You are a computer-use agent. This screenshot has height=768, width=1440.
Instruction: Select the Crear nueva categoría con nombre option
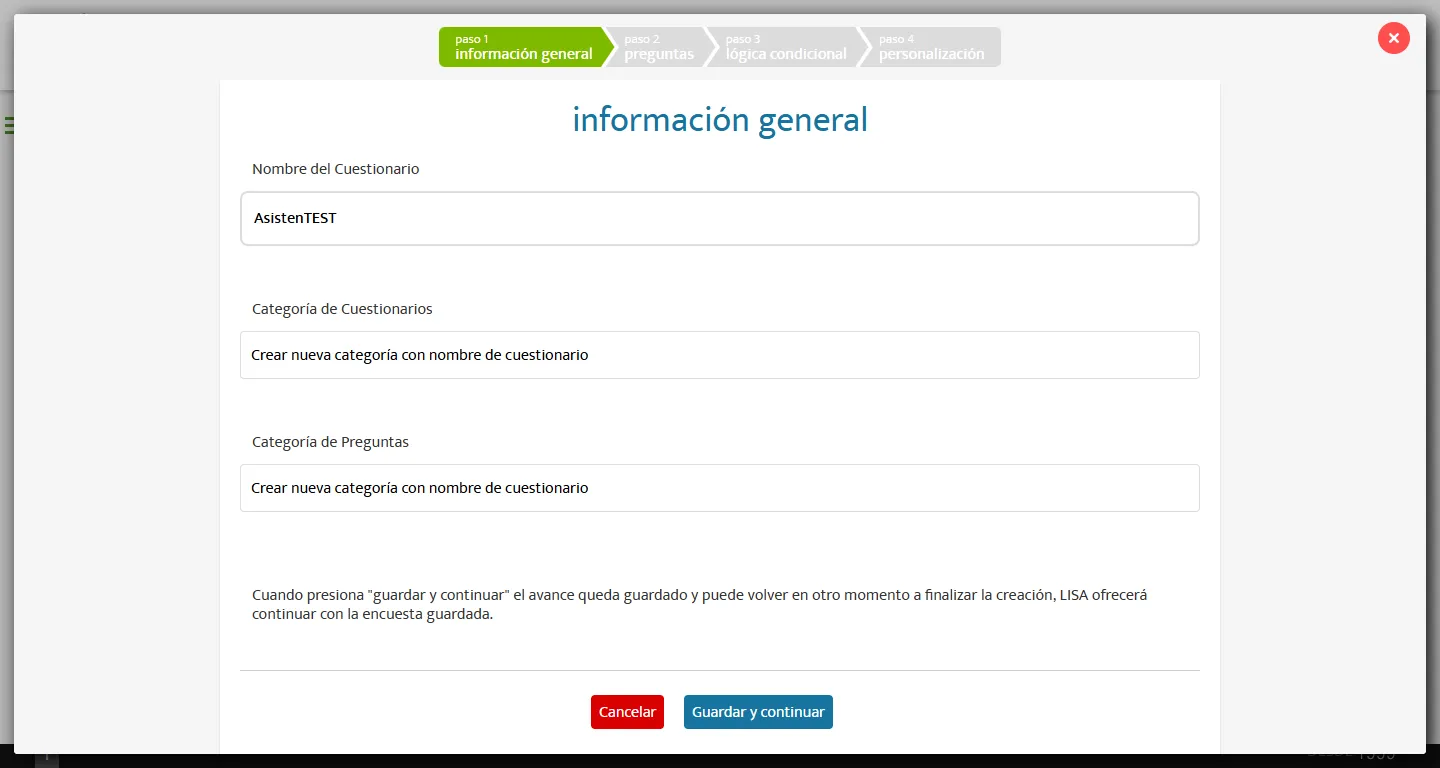pos(719,355)
